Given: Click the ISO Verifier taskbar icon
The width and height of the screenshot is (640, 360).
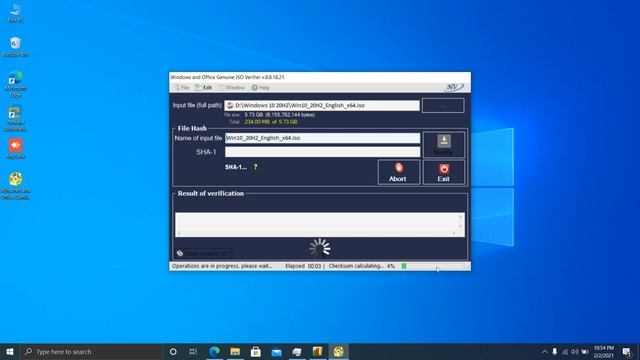Looking at the screenshot, I should click(x=338, y=351).
